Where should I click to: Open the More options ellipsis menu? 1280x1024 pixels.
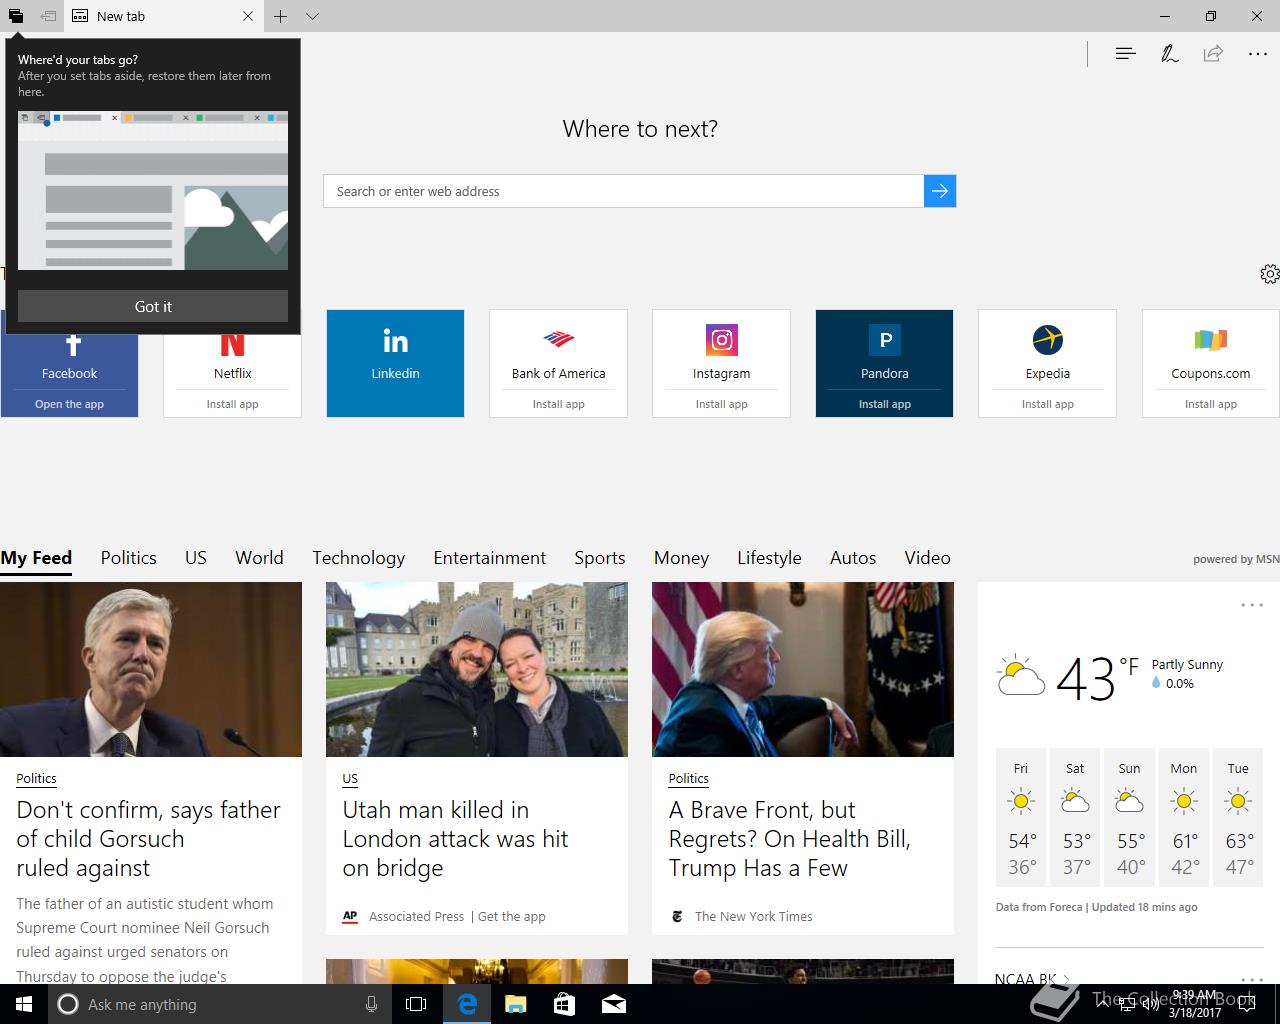point(1258,54)
